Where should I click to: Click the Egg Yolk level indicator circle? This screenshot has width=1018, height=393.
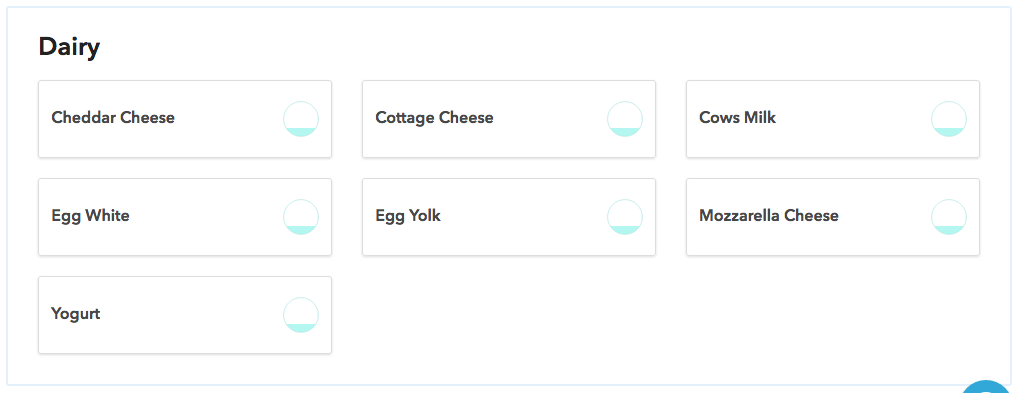625,217
